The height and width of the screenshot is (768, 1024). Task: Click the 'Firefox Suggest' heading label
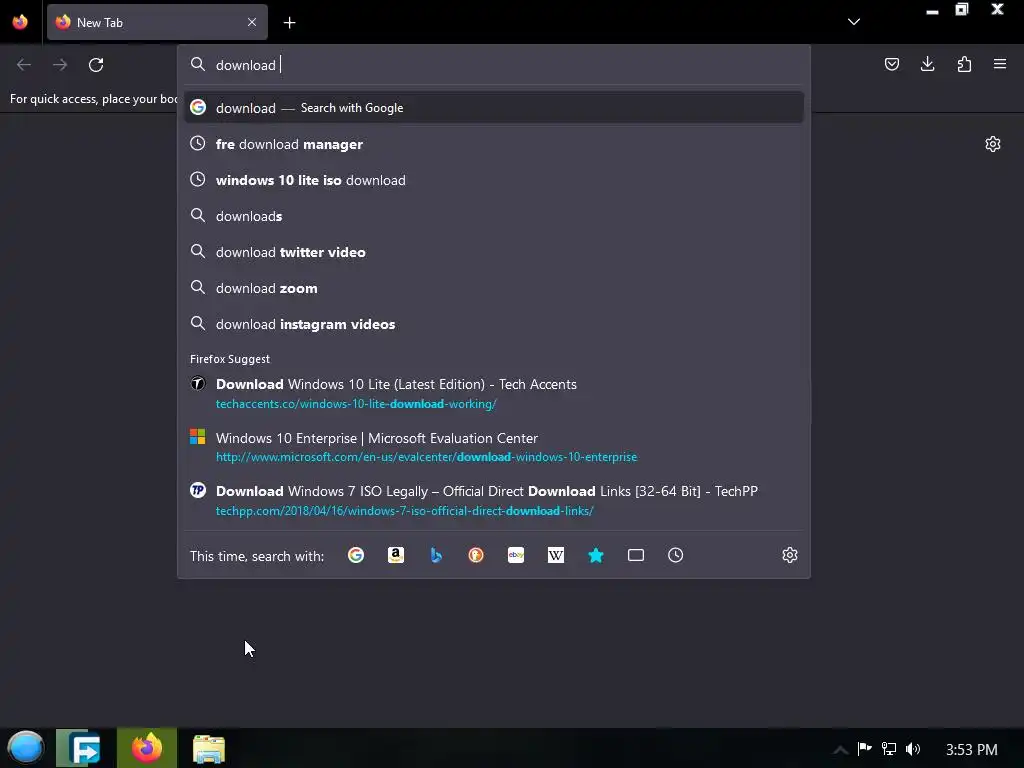pos(230,359)
